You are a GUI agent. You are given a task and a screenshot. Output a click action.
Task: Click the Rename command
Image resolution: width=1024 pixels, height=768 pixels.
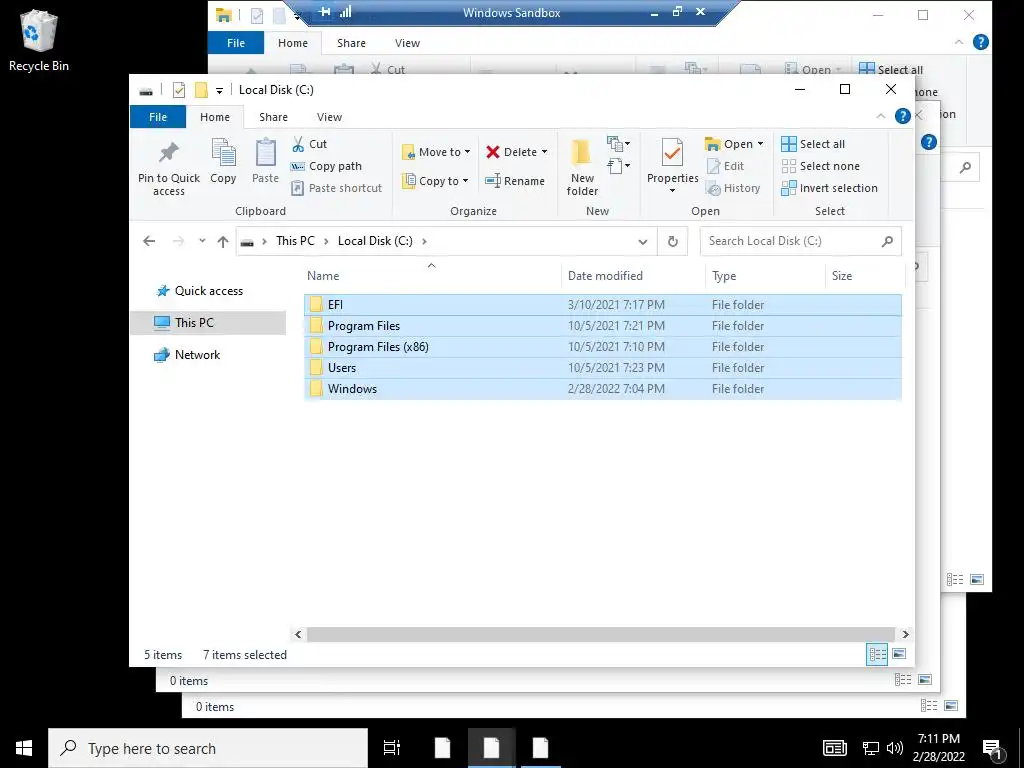[x=515, y=181]
